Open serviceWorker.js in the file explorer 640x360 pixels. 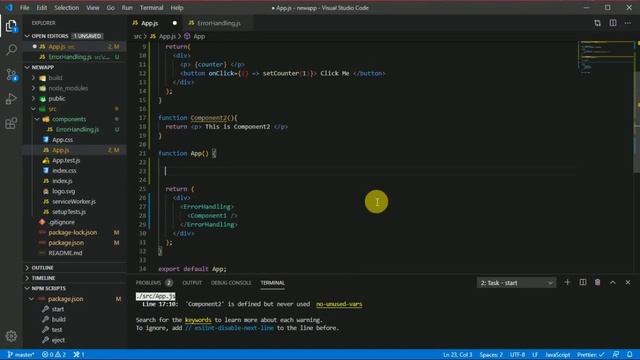pos(73,201)
